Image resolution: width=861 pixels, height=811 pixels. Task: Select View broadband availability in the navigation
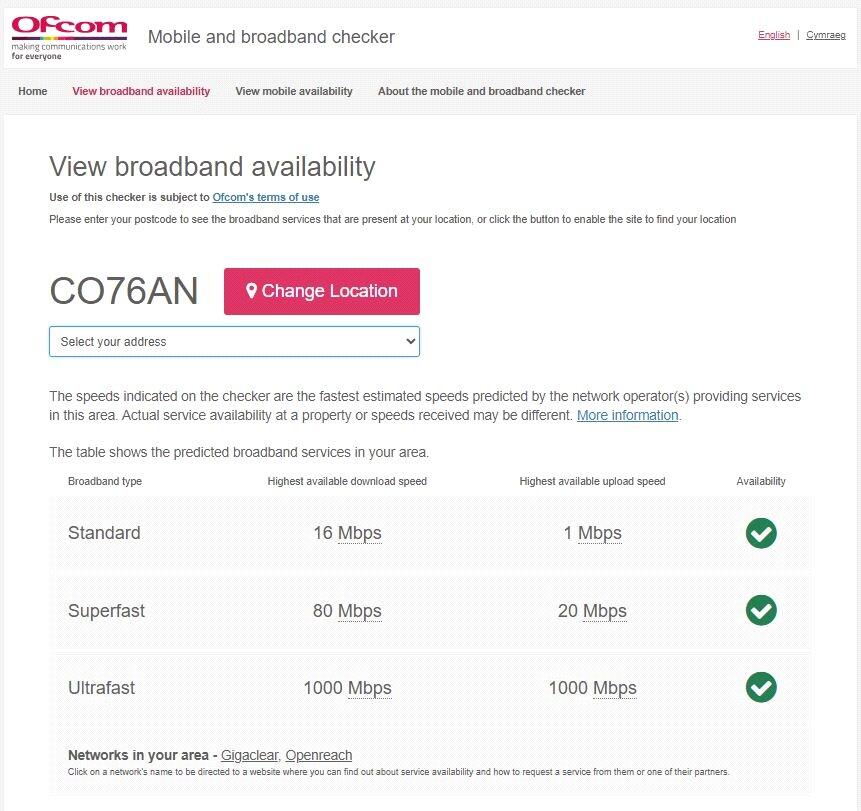140,91
